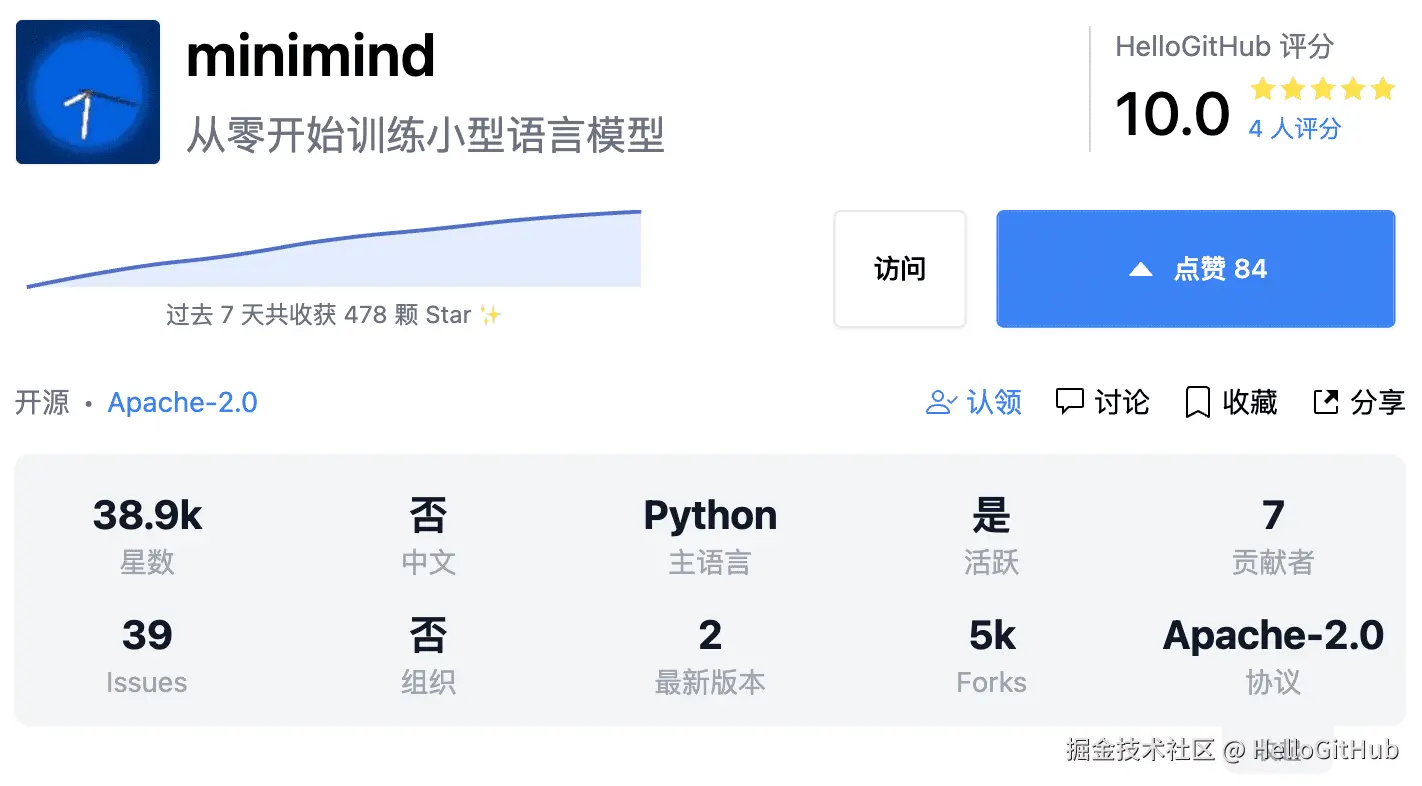Click the claim (认领) person icon

pos(941,403)
